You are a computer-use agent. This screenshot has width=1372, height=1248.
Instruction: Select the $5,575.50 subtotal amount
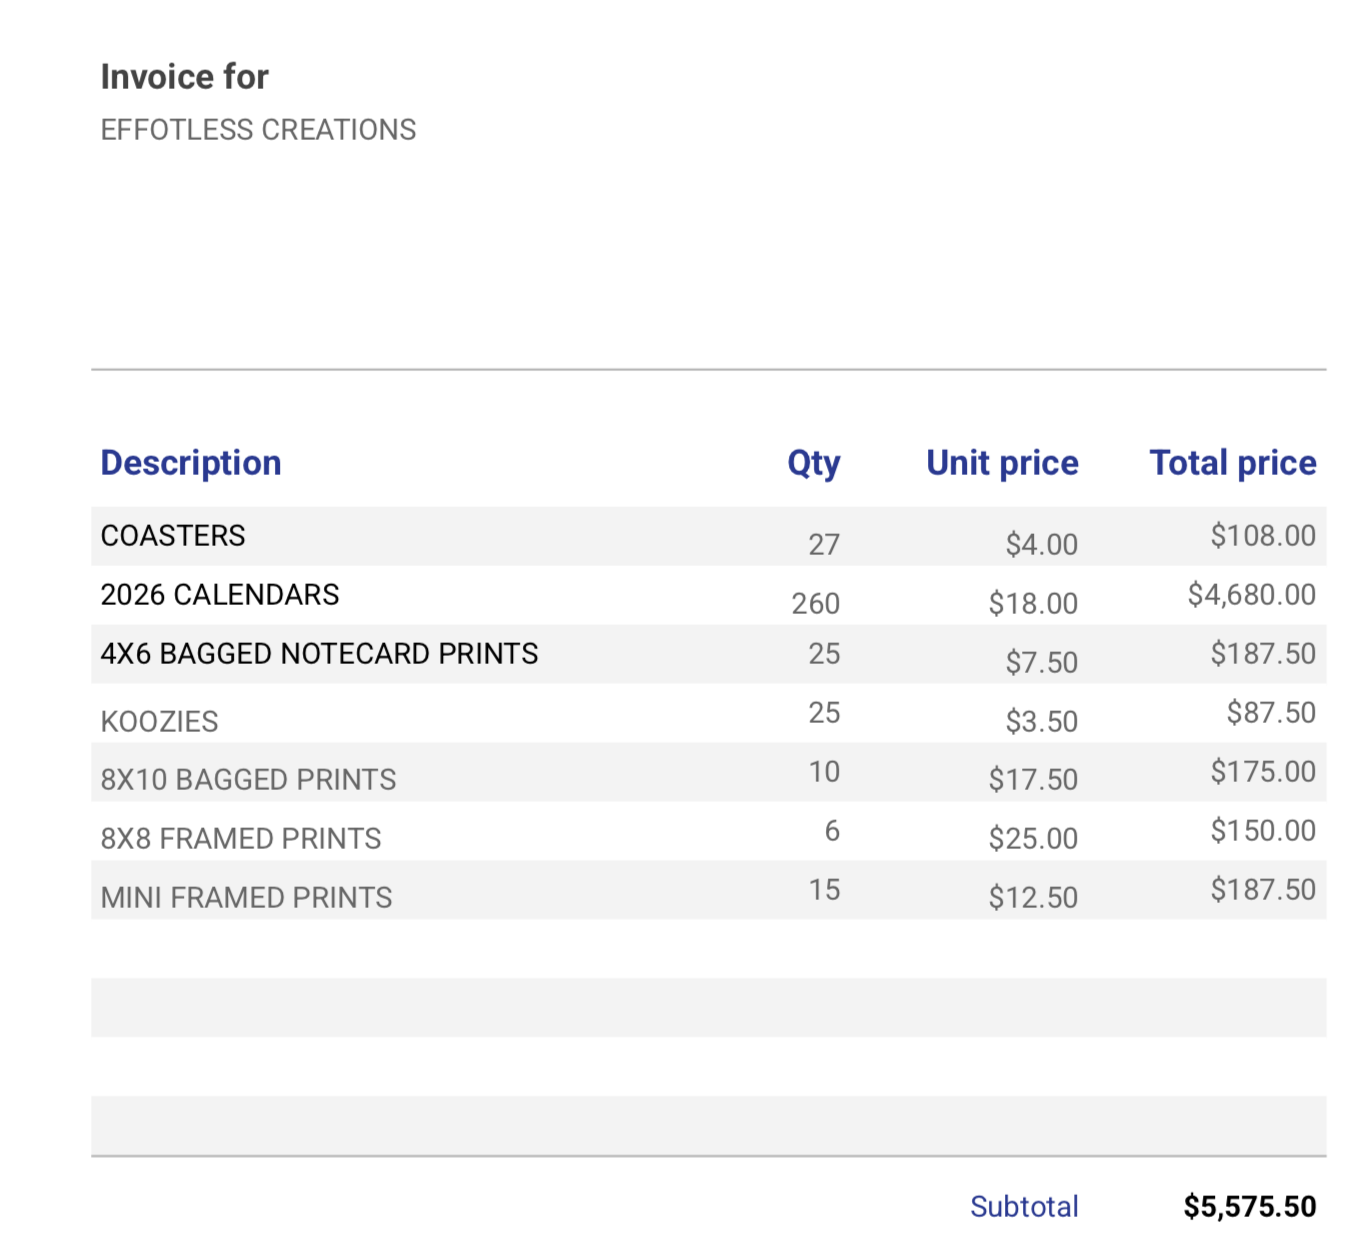pos(1251,1206)
